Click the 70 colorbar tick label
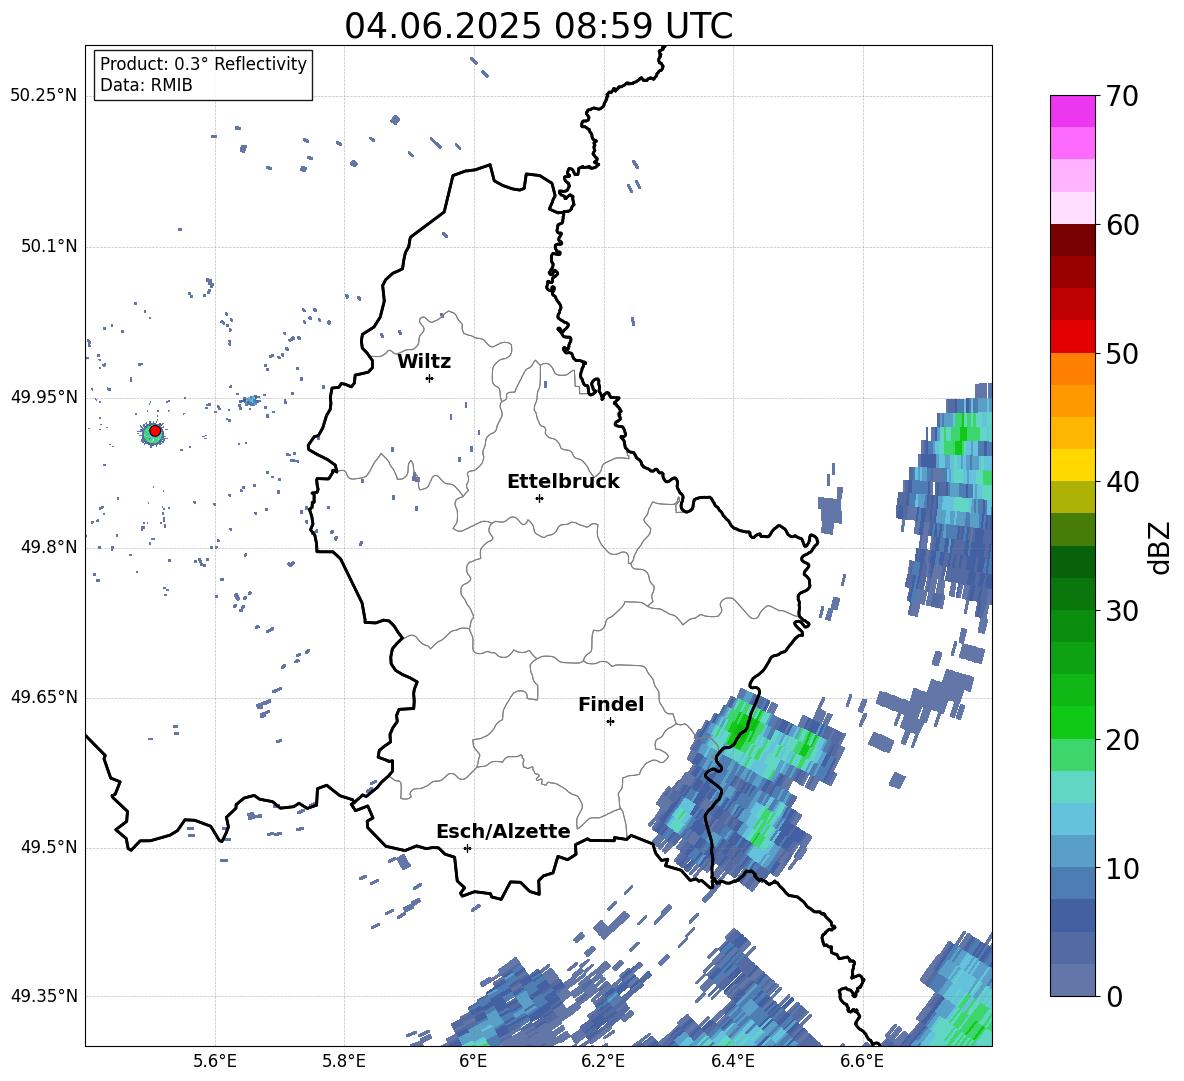 (x=1121, y=97)
